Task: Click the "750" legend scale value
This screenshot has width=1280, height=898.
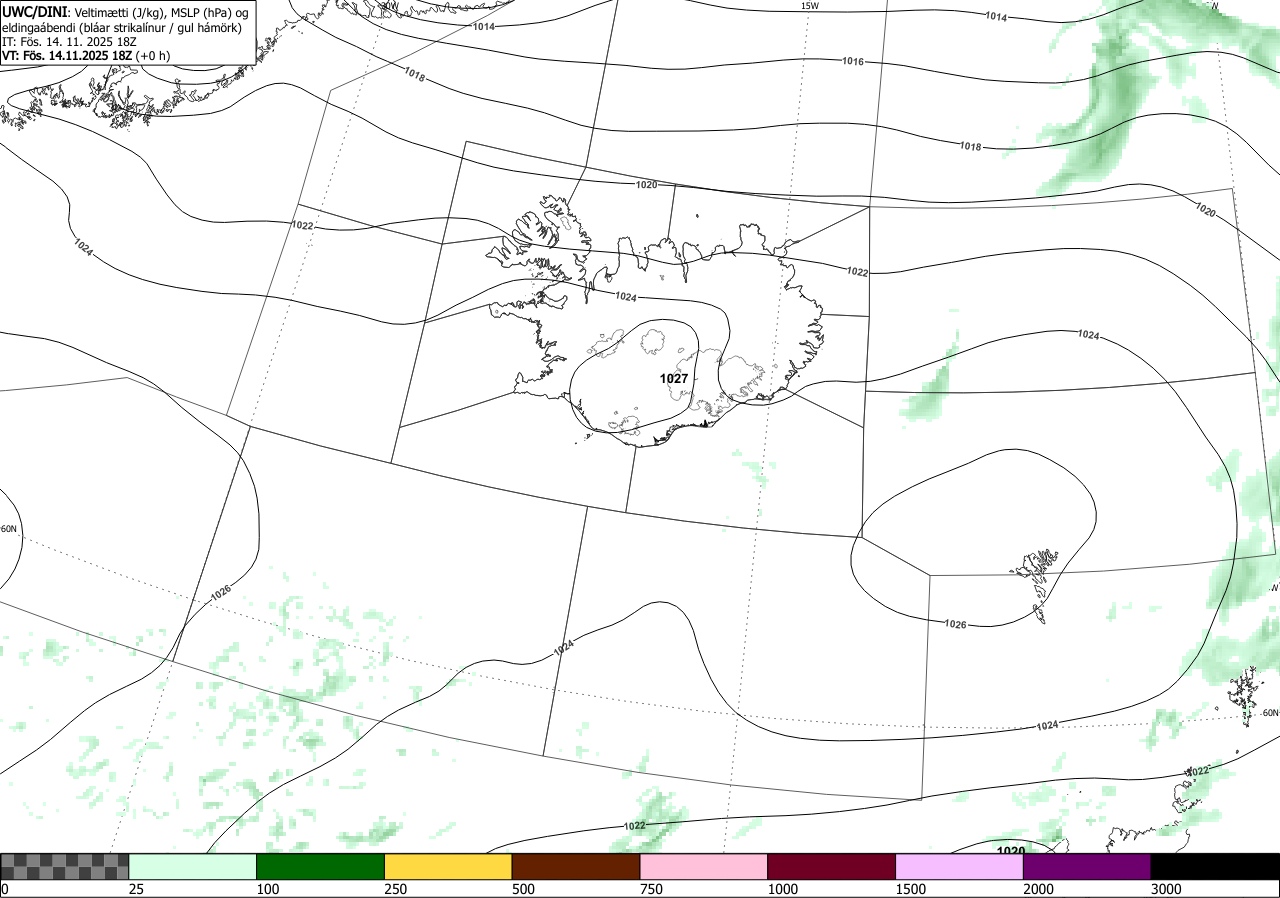Action: tap(652, 889)
